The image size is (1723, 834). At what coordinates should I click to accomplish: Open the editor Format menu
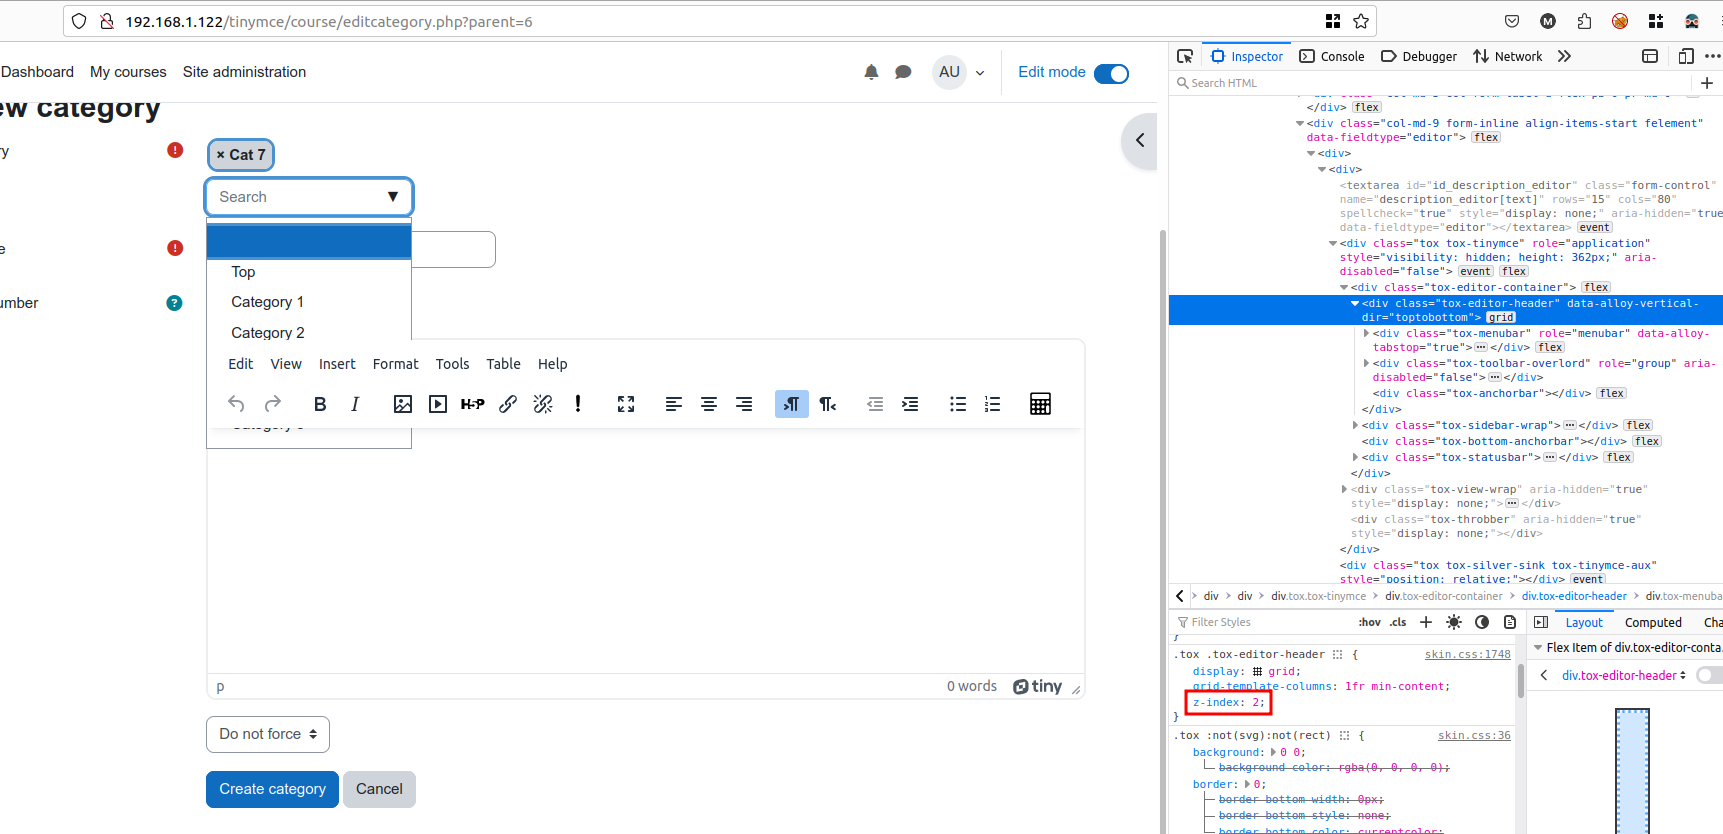click(x=396, y=364)
